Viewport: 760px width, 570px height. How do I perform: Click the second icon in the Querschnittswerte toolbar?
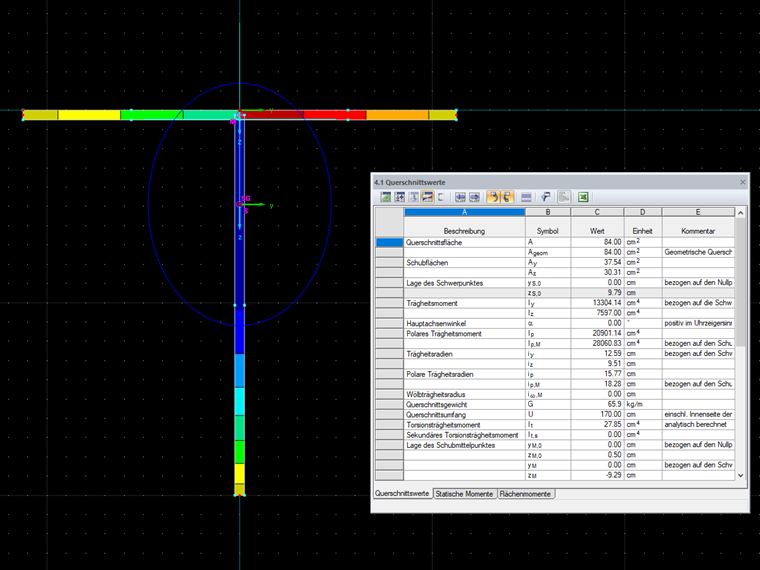pyautogui.click(x=399, y=197)
